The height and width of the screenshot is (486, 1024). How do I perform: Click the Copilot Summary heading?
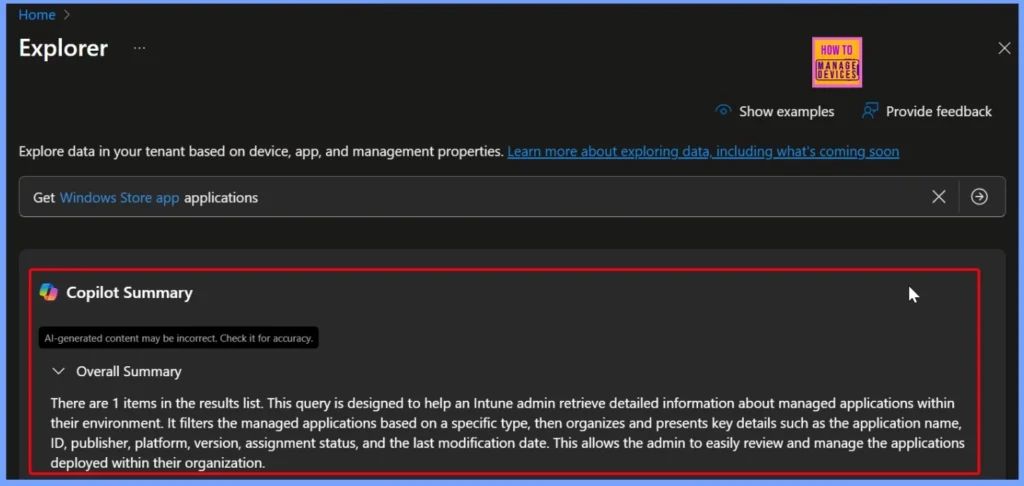coord(129,293)
